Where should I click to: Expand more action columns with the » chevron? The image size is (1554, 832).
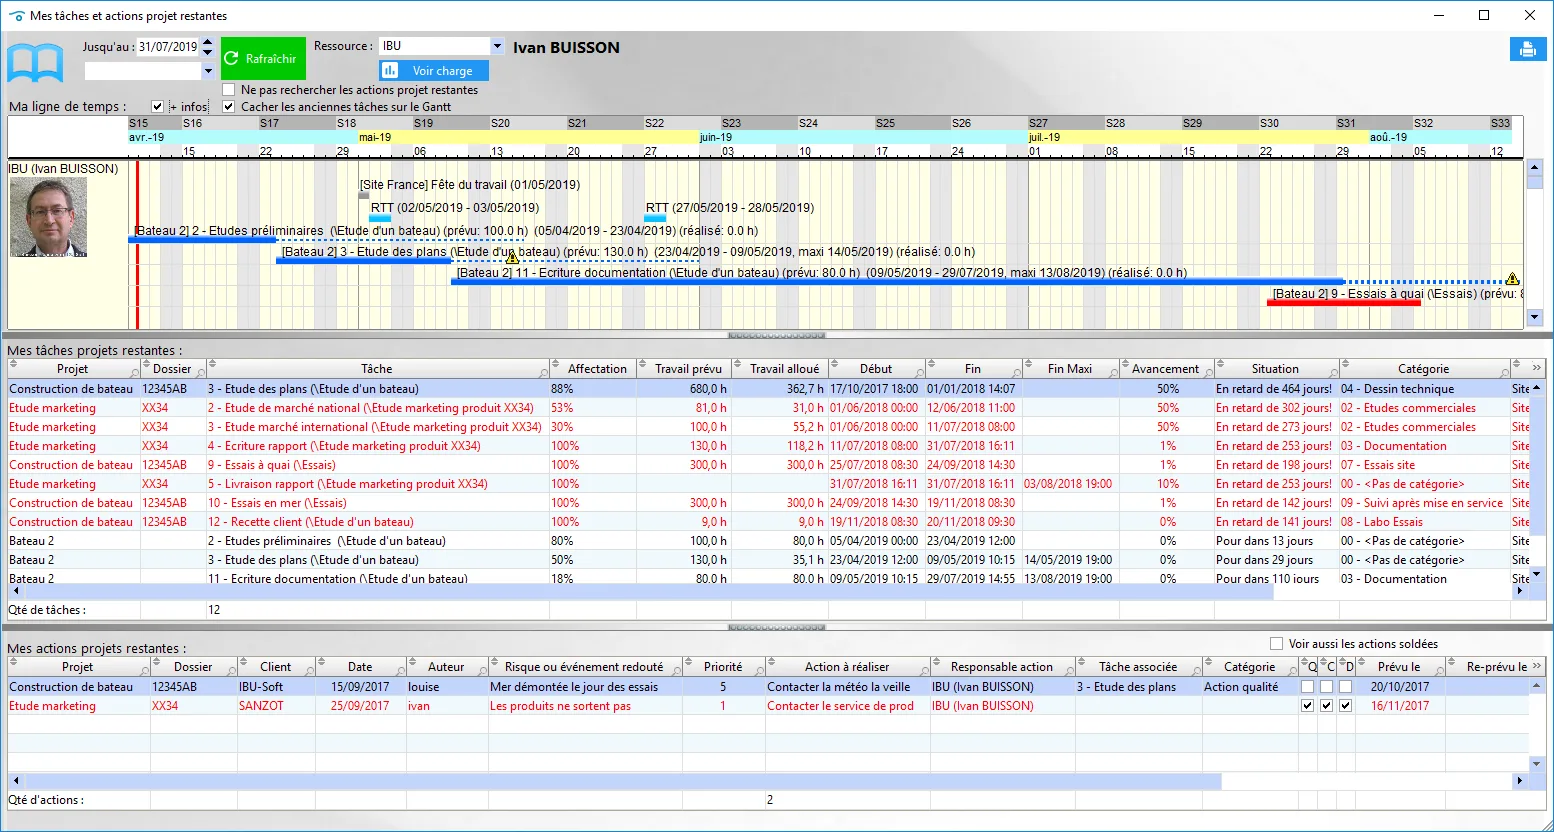click(x=1537, y=666)
